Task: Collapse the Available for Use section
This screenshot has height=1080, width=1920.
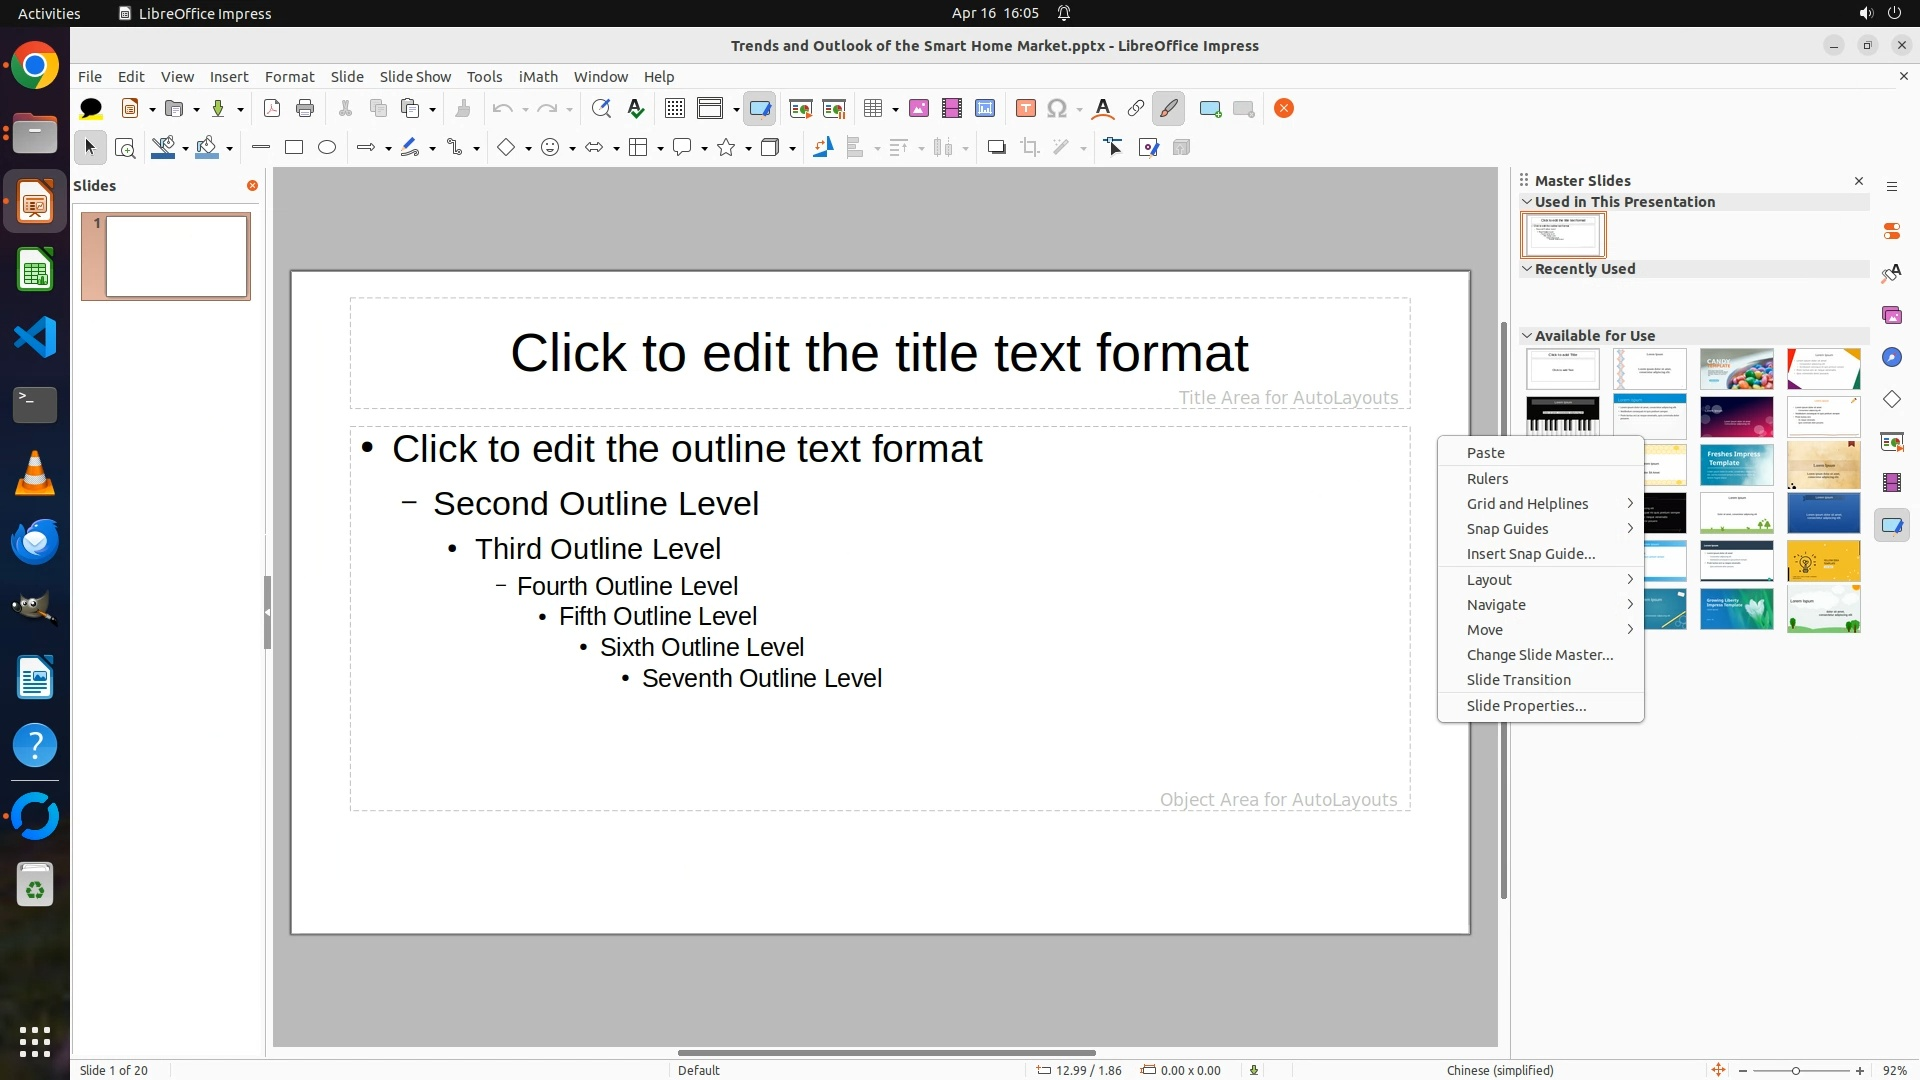Action: pyautogui.click(x=1527, y=336)
